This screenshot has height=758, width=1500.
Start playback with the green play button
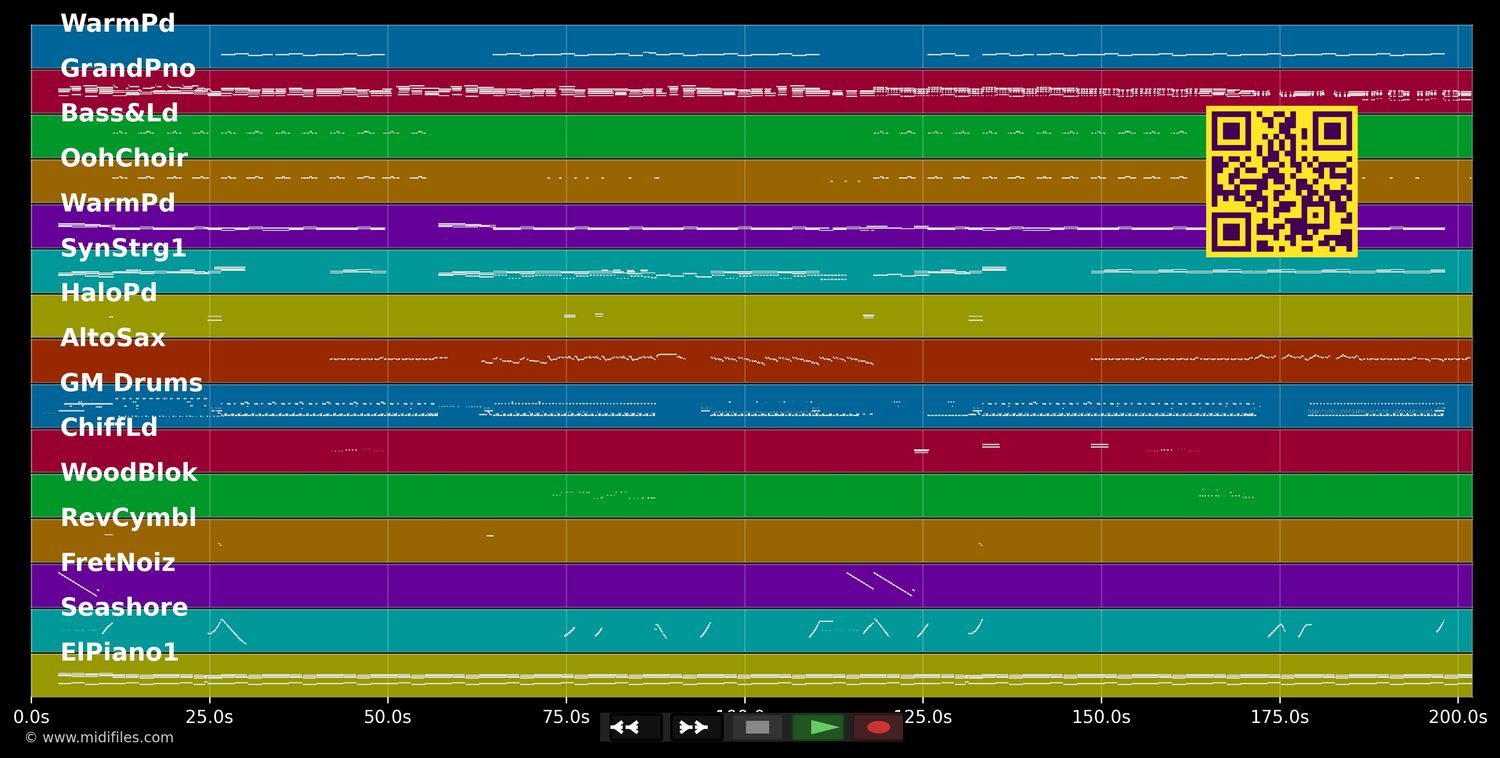(818, 727)
